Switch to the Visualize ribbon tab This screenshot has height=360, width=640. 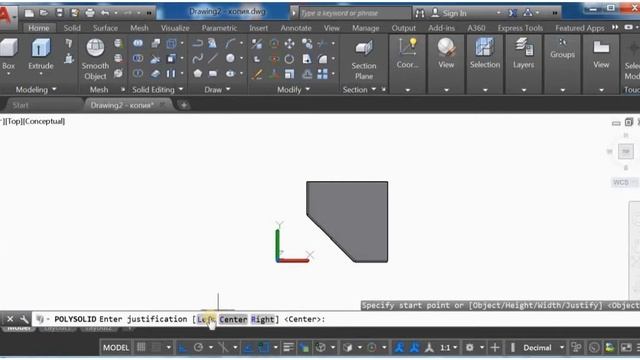coord(175,28)
